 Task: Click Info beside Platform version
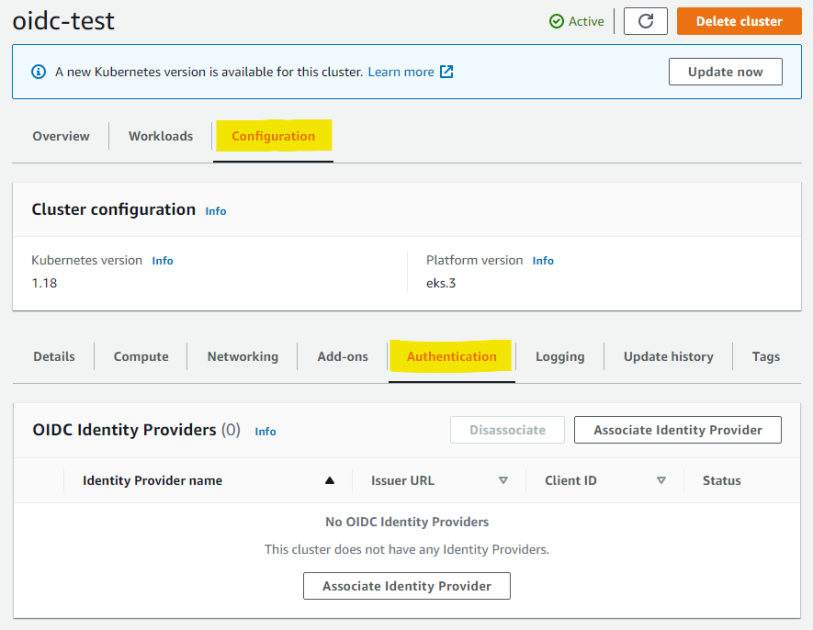coord(542,260)
